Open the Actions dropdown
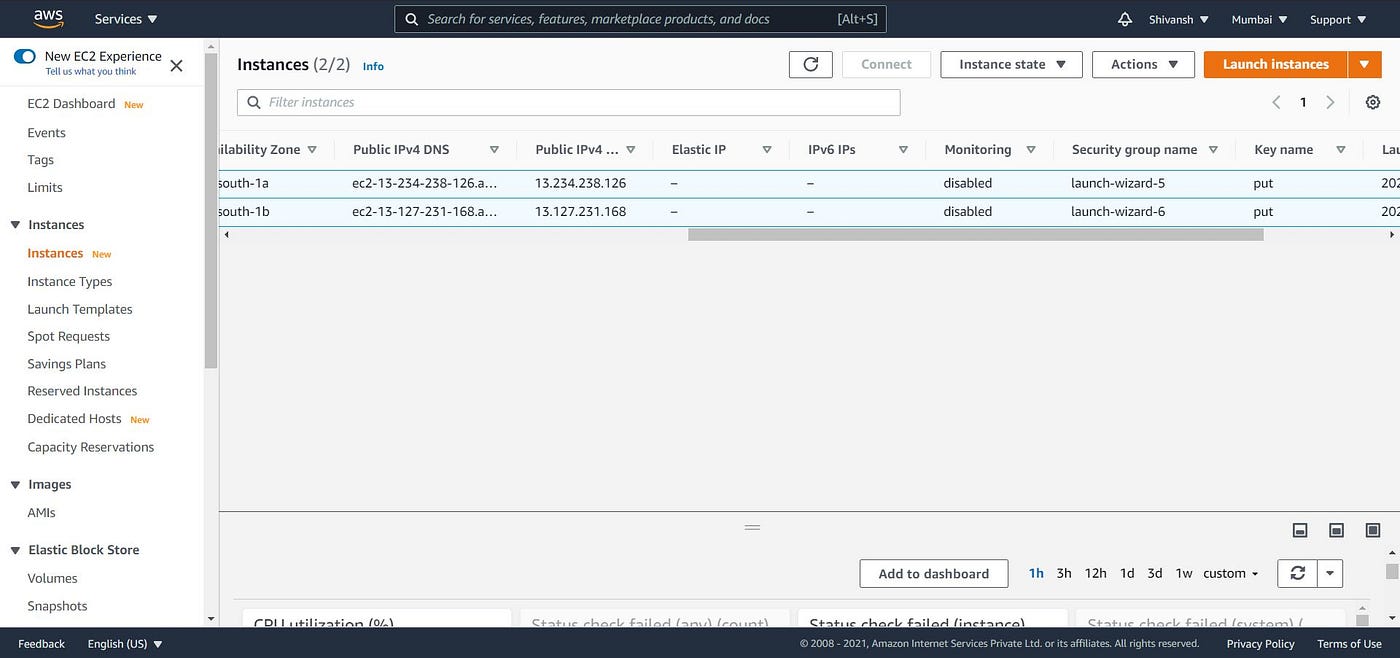The height and width of the screenshot is (658, 1400). click(1143, 64)
